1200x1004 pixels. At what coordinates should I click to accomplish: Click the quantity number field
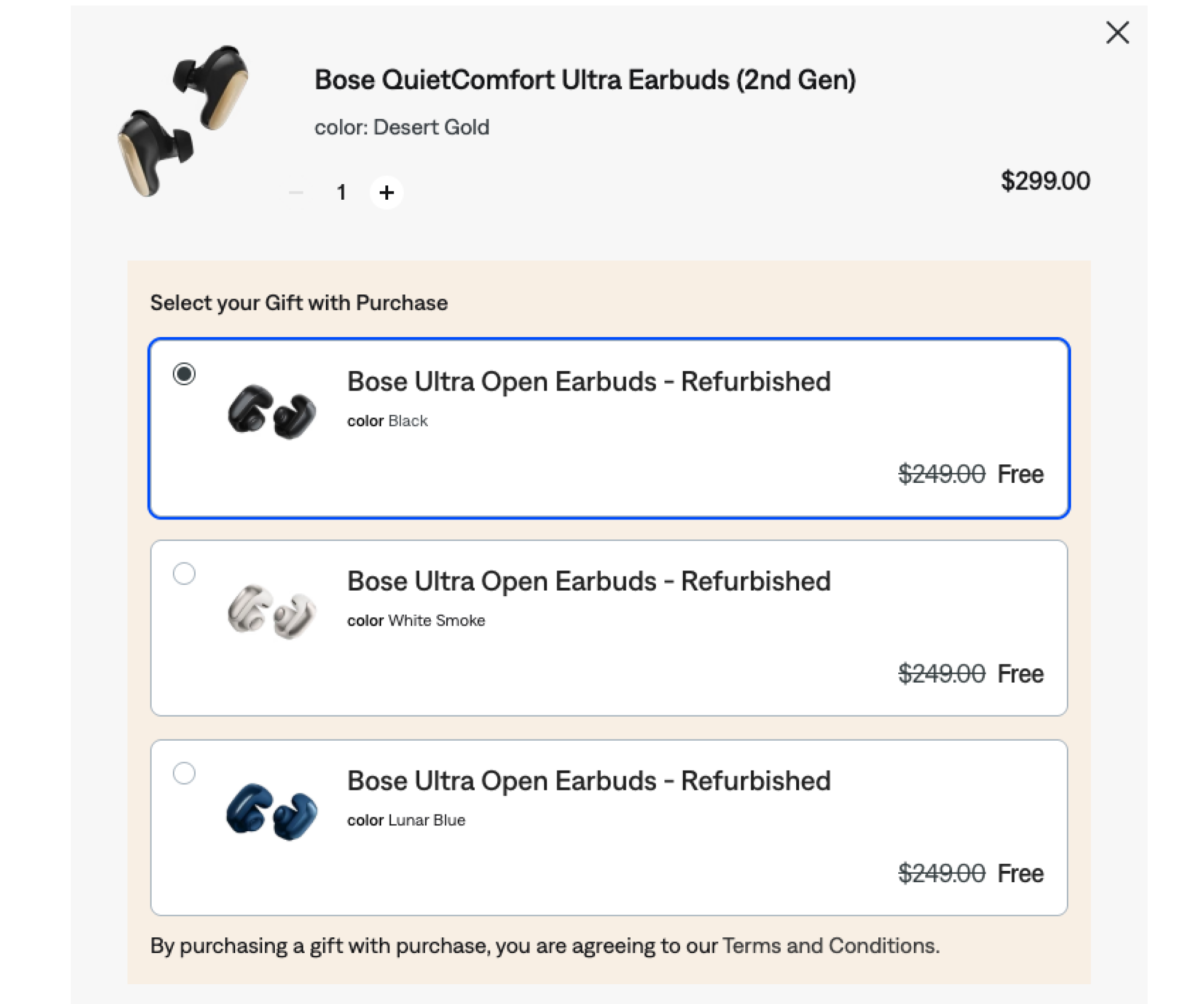[341, 192]
